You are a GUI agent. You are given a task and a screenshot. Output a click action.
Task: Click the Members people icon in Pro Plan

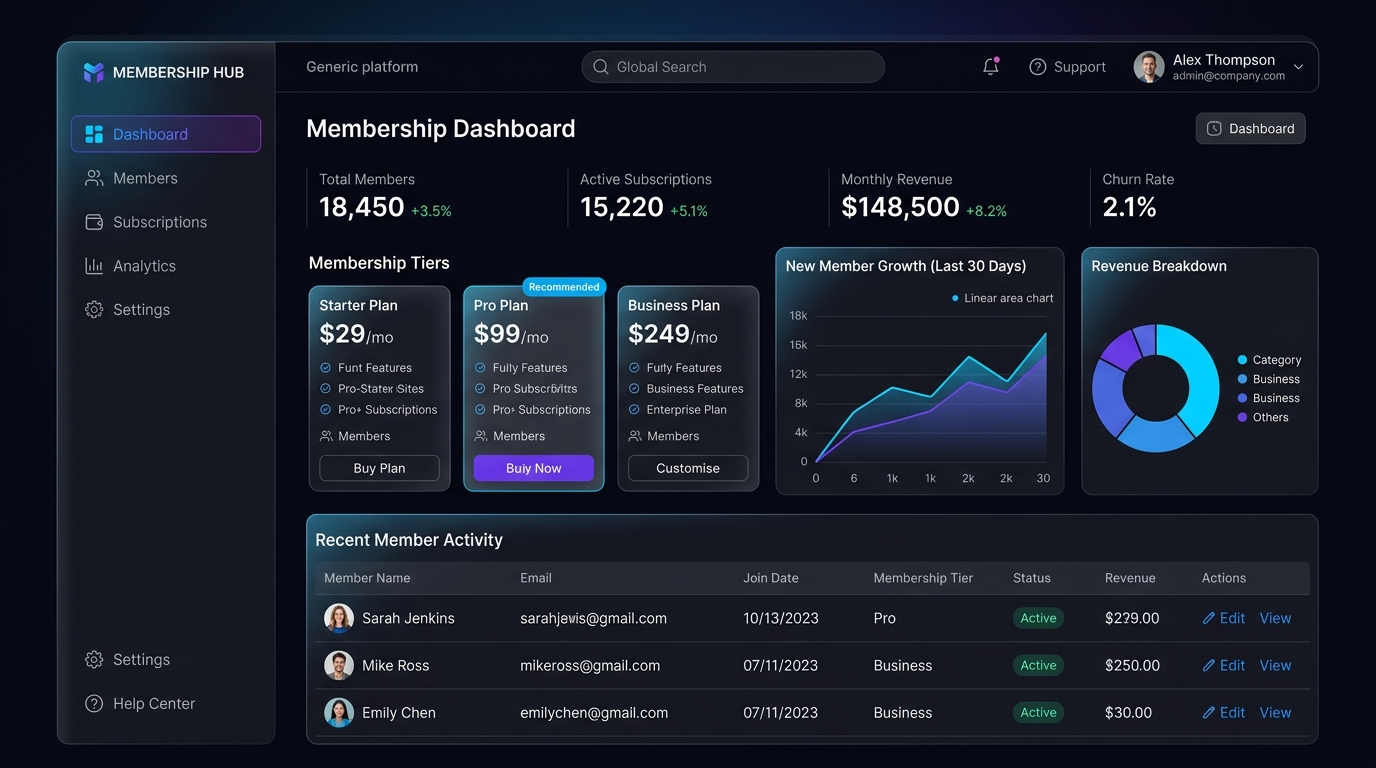[481, 436]
